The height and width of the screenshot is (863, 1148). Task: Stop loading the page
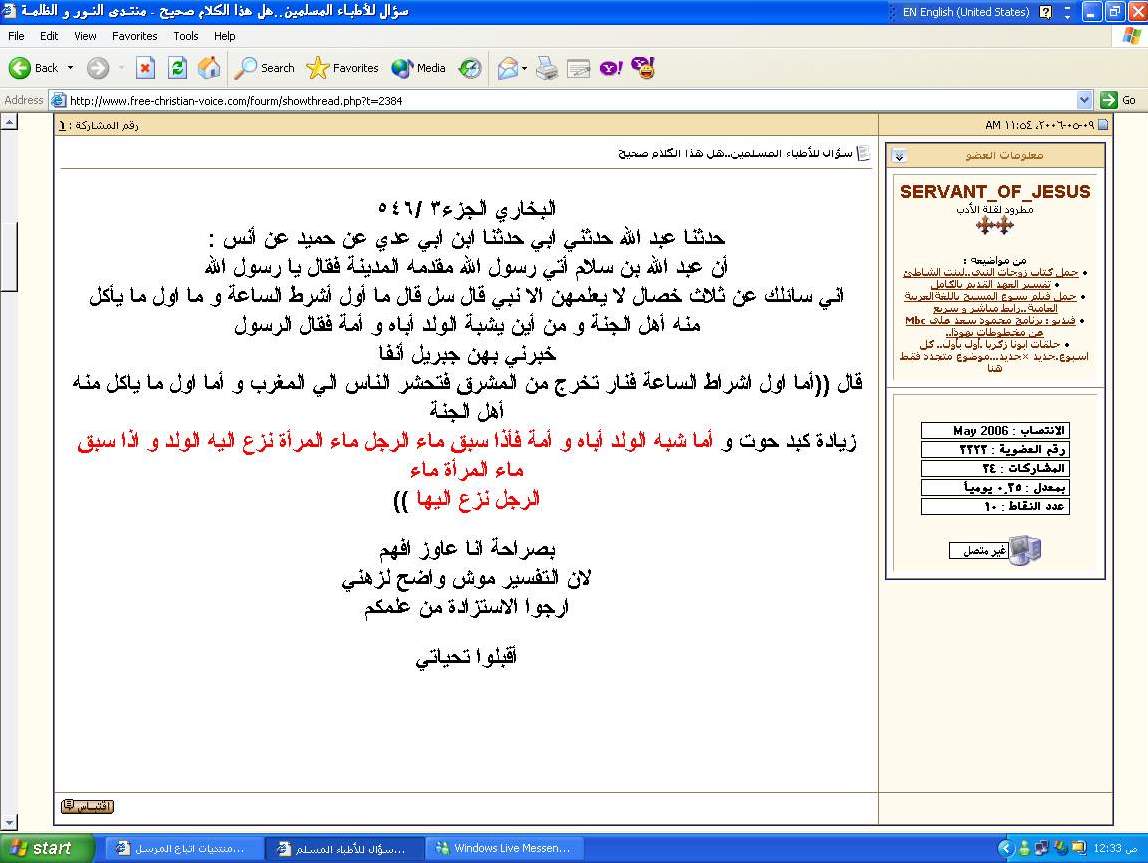pyautogui.click(x=145, y=68)
